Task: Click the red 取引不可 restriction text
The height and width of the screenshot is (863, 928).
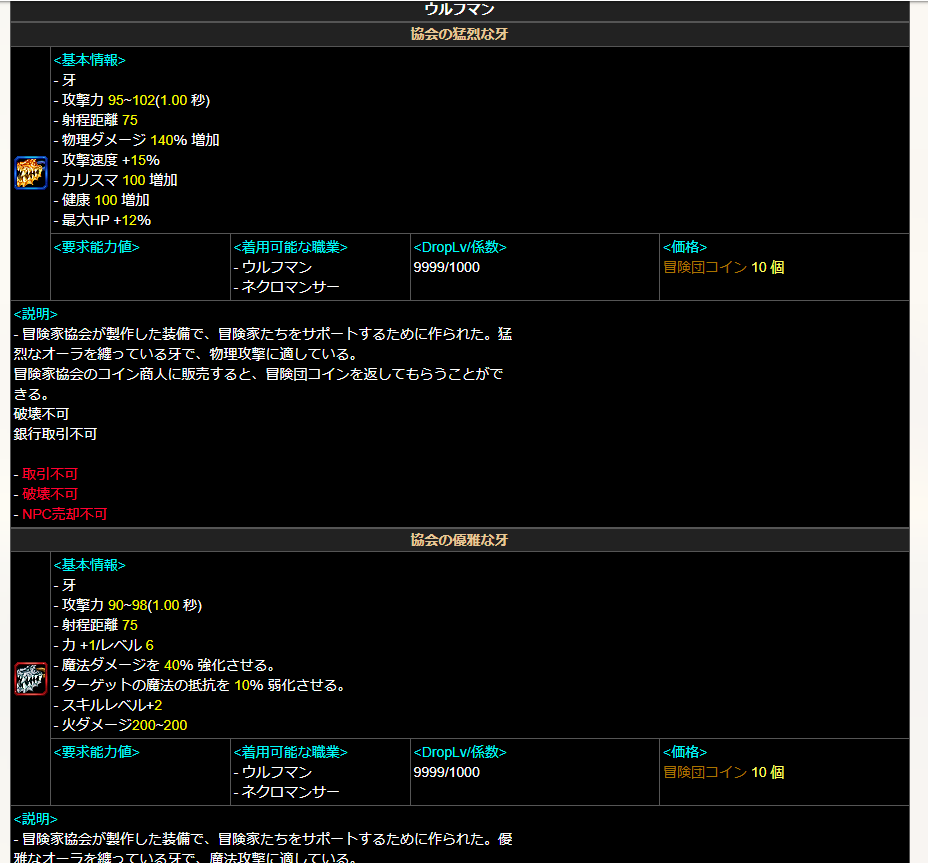Action: [x=48, y=474]
